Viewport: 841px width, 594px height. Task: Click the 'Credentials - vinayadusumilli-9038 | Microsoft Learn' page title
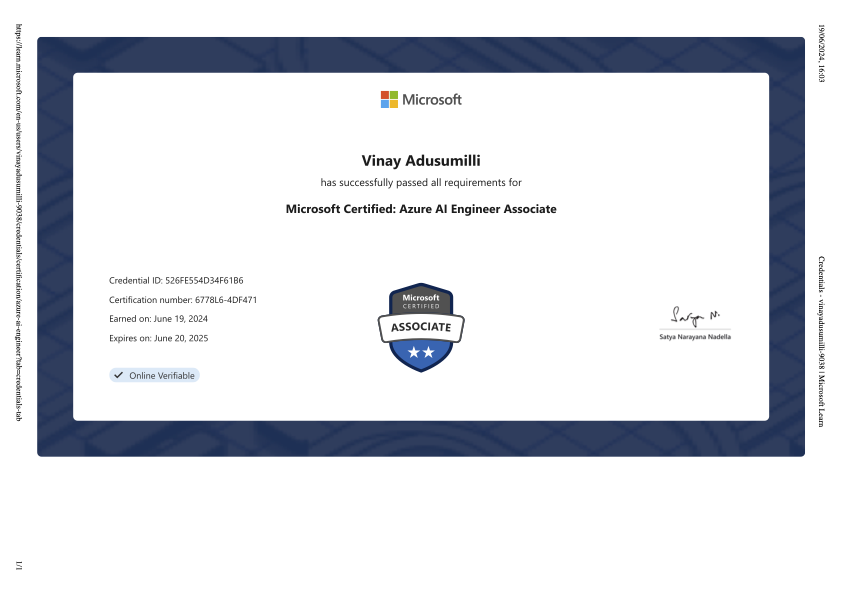coord(821,341)
